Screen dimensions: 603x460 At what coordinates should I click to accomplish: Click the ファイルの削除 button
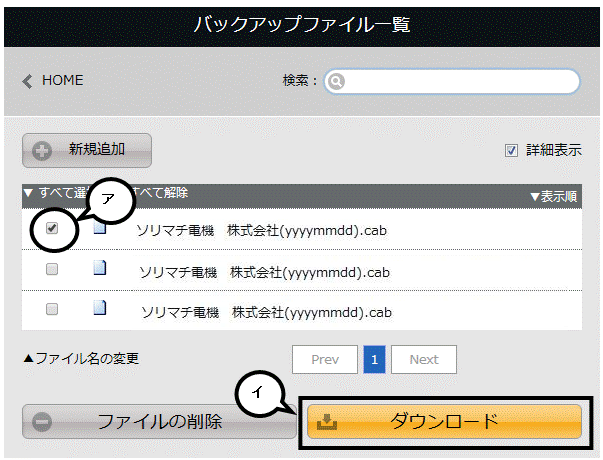[159, 422]
